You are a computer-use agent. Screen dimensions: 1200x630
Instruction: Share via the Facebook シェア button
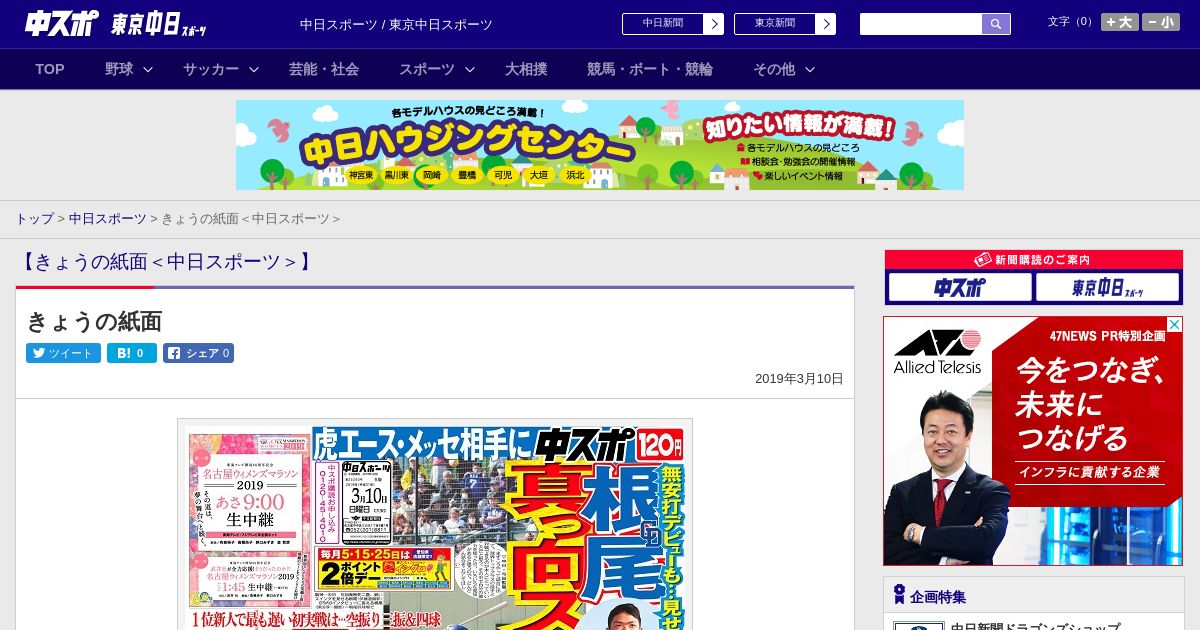[198, 353]
